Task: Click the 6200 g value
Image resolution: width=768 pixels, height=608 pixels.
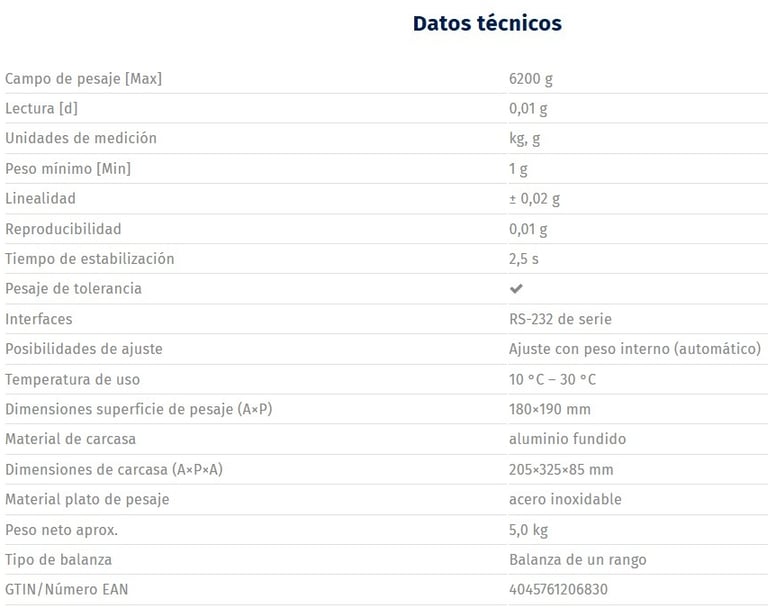Action: (x=530, y=79)
